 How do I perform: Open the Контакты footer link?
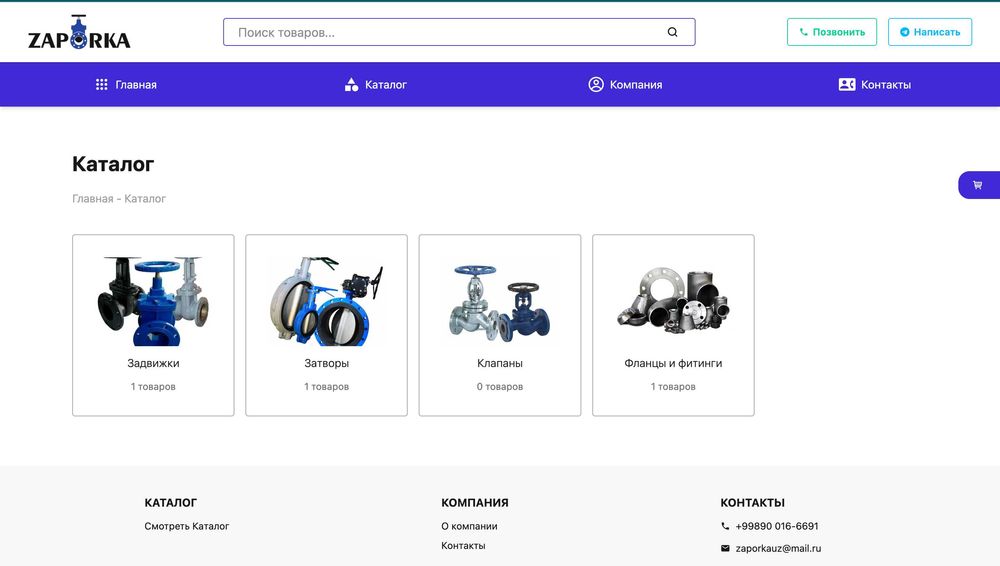tap(463, 546)
